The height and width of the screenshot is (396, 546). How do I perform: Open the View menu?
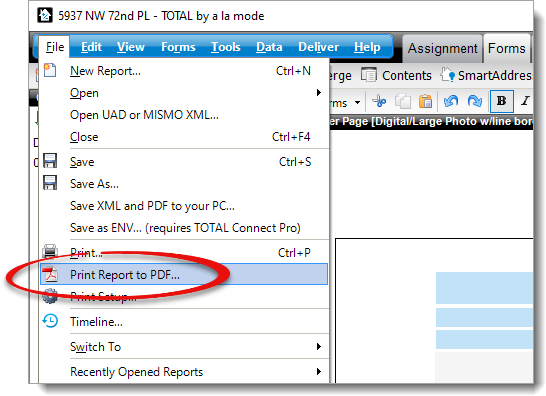[131, 47]
